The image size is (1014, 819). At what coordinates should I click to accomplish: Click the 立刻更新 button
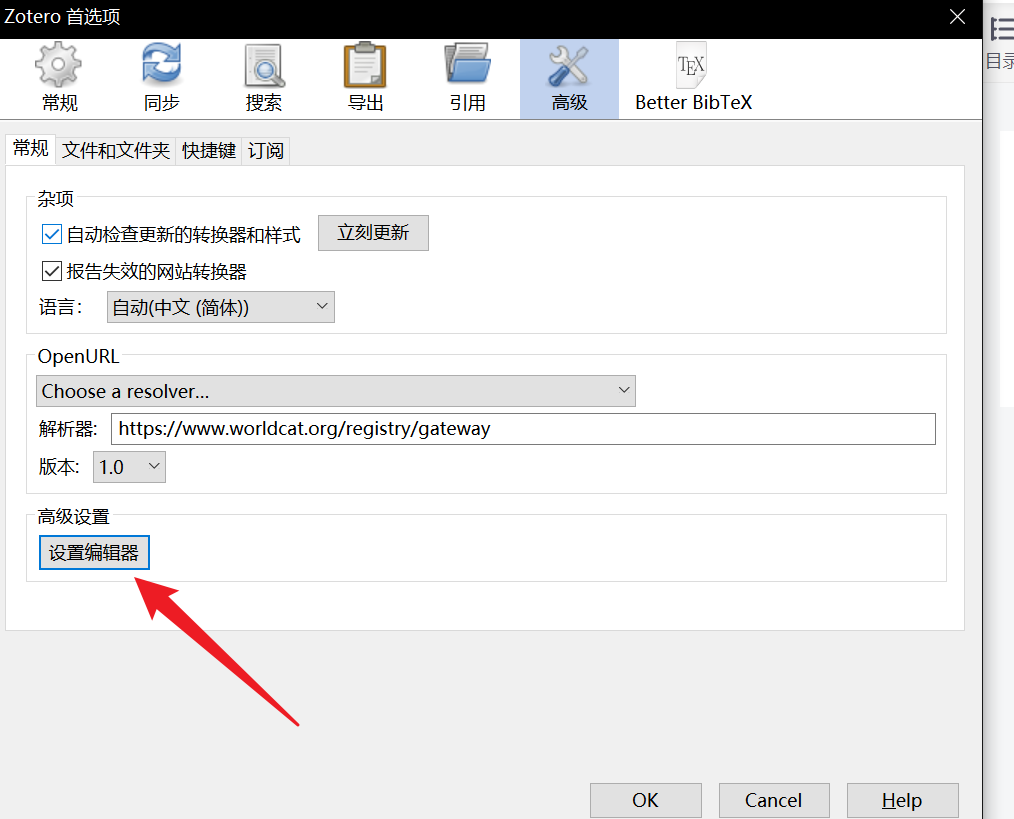click(373, 233)
